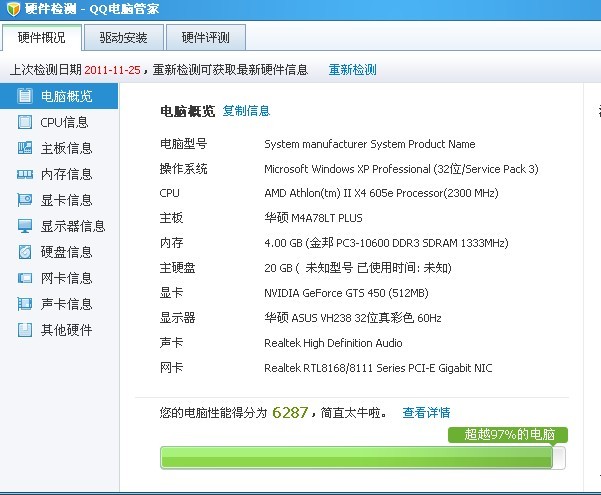Click the 20 GB 未知型号 disk value

pyautogui.click(x=358, y=268)
